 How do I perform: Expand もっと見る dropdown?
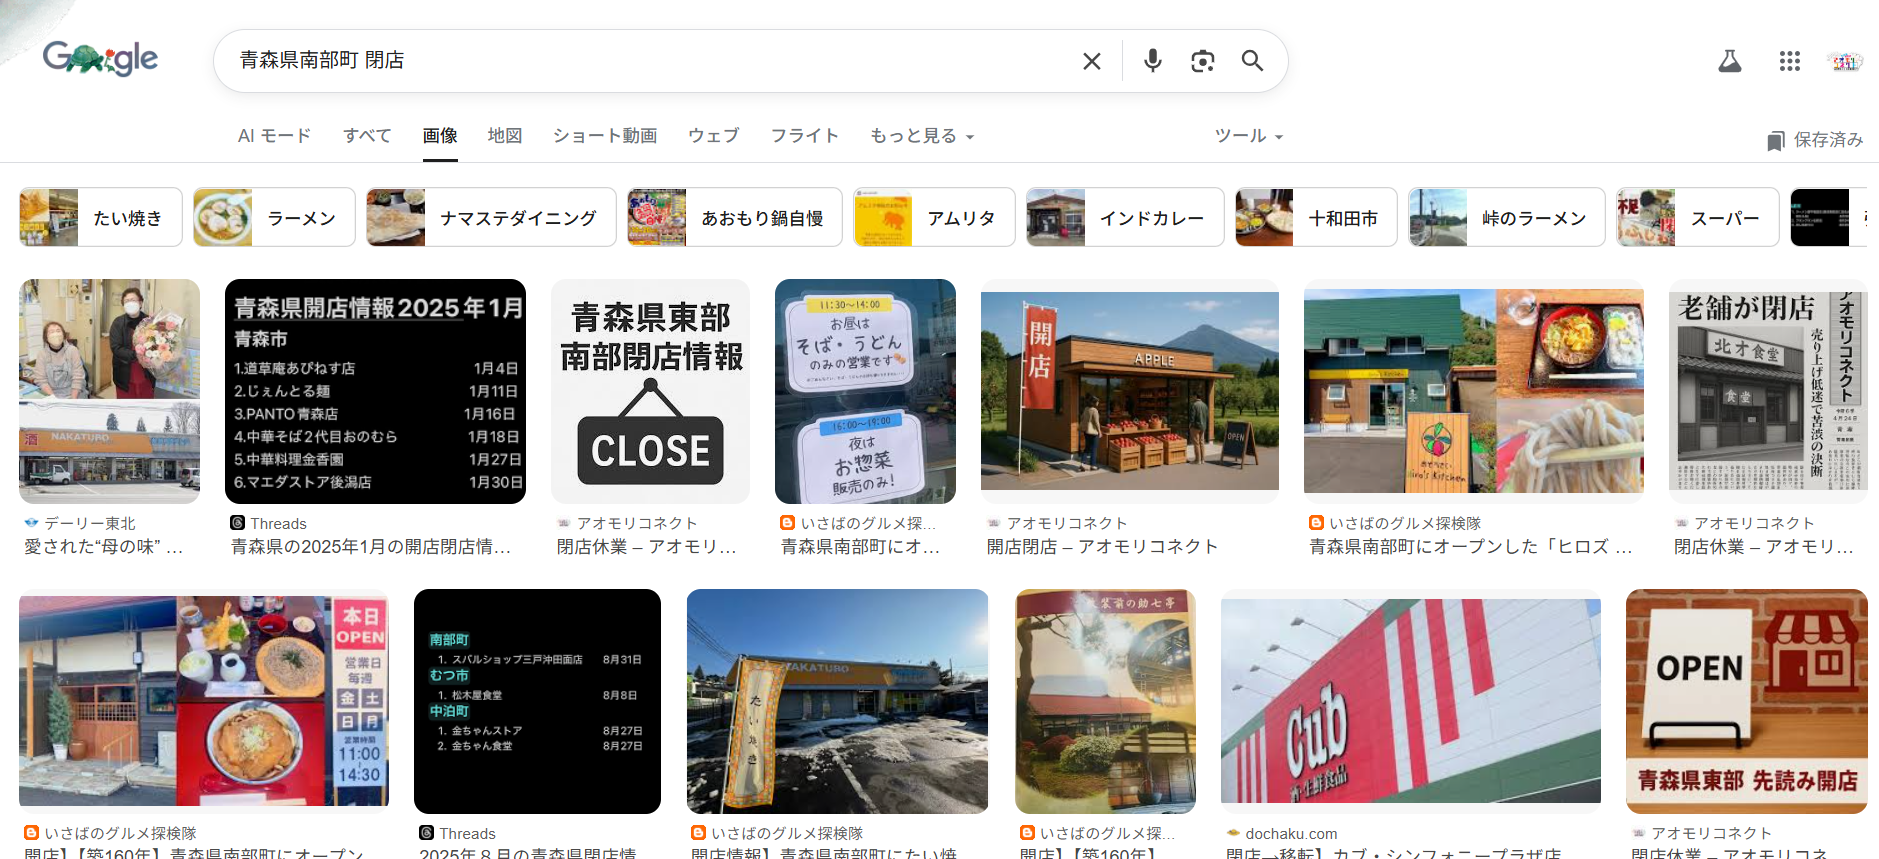tap(922, 135)
